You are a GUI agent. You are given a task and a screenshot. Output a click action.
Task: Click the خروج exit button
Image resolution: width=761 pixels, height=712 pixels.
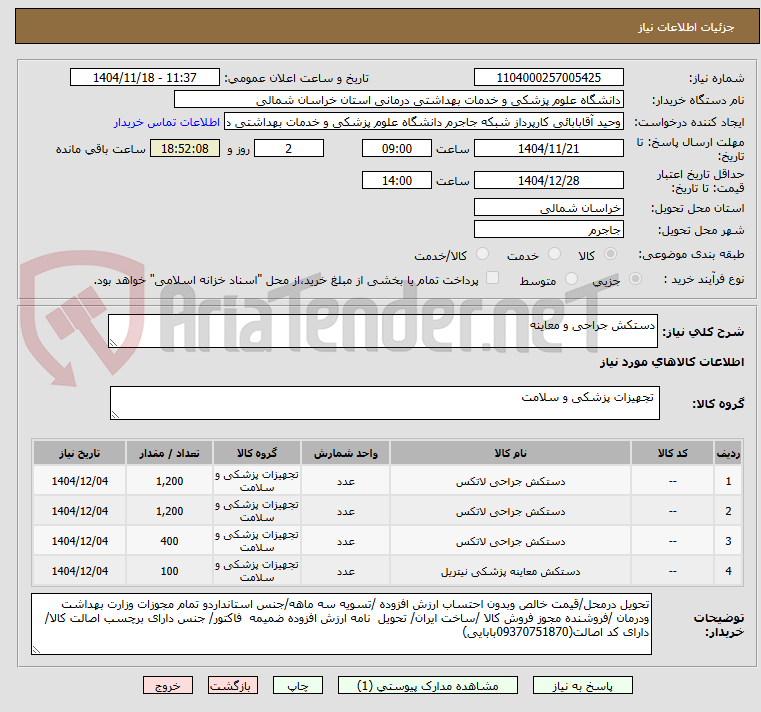tap(168, 686)
